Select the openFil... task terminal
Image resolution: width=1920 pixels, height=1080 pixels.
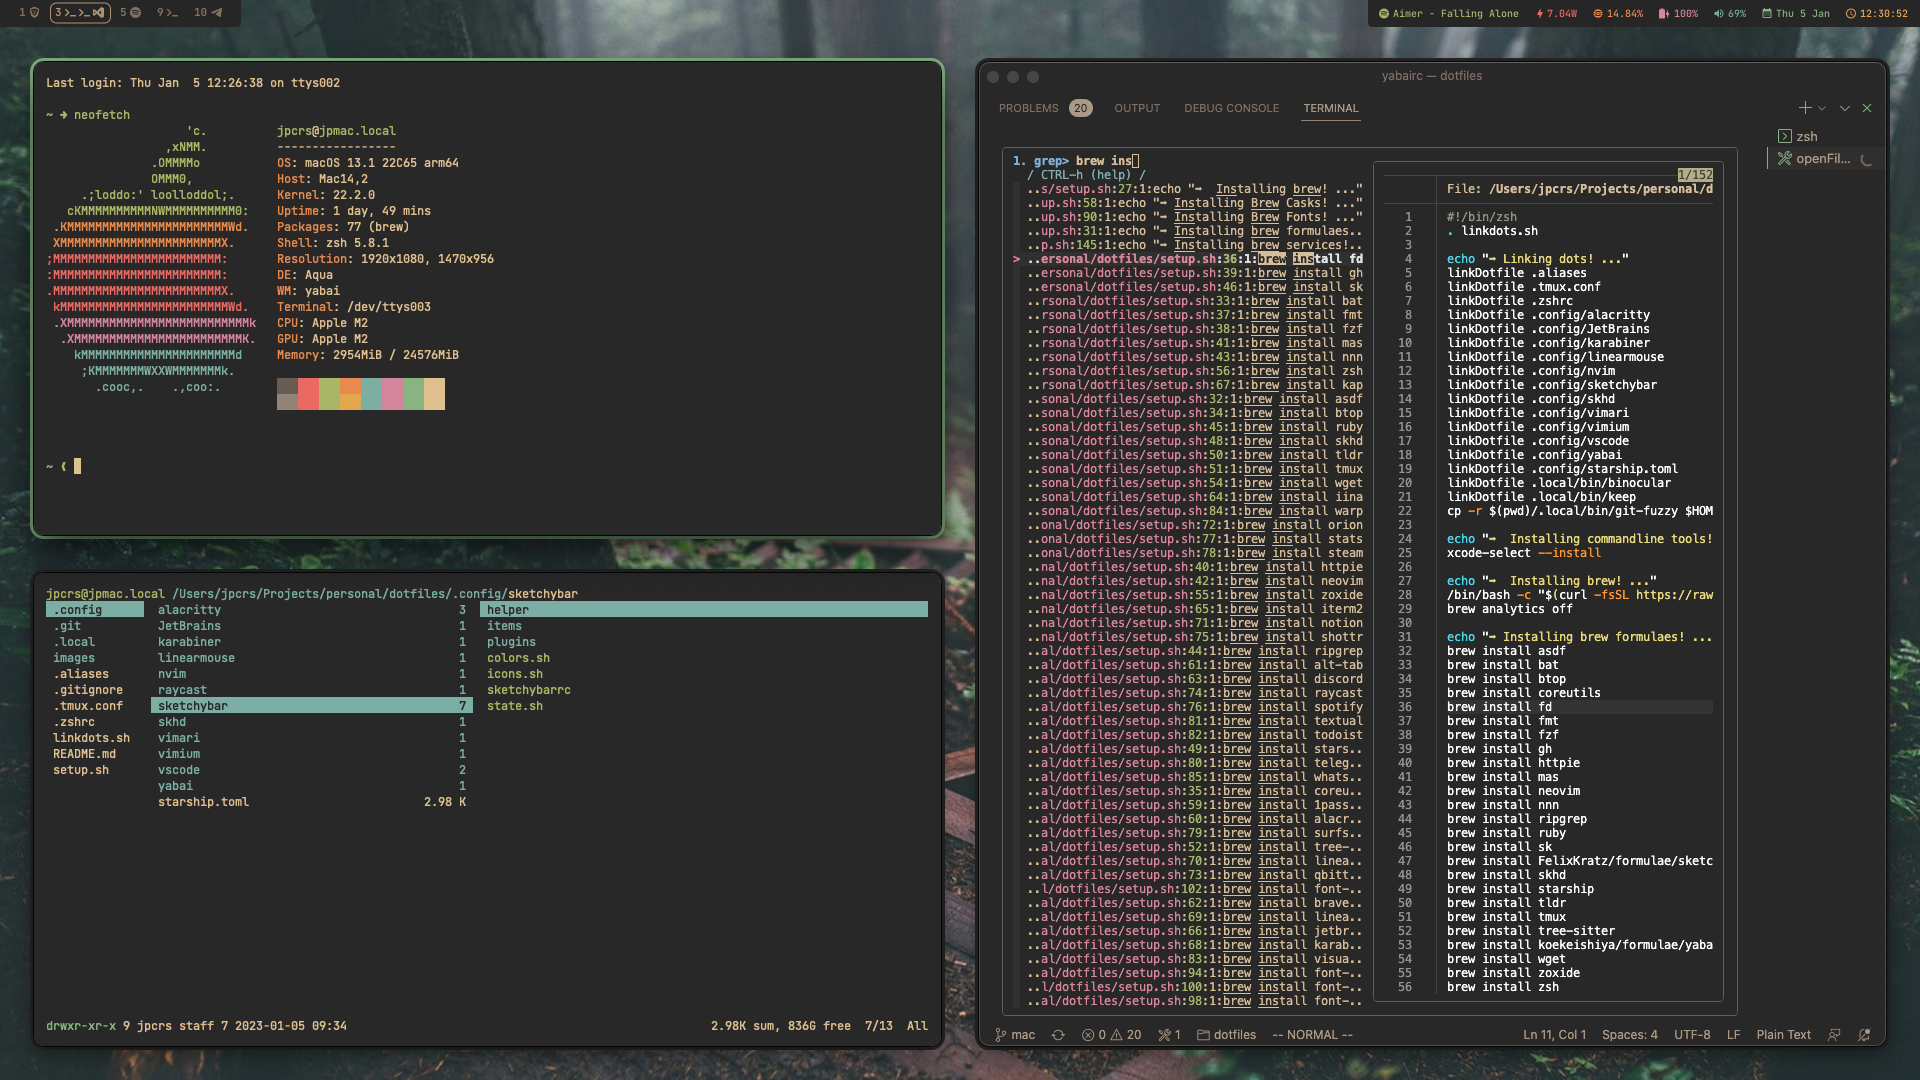pos(1822,159)
